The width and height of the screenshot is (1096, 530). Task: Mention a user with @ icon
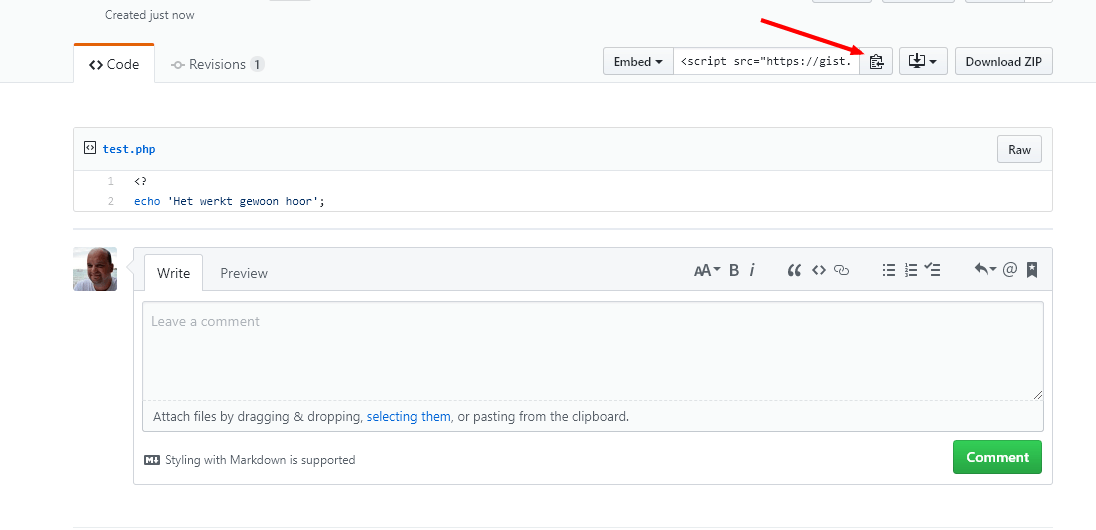1010,270
